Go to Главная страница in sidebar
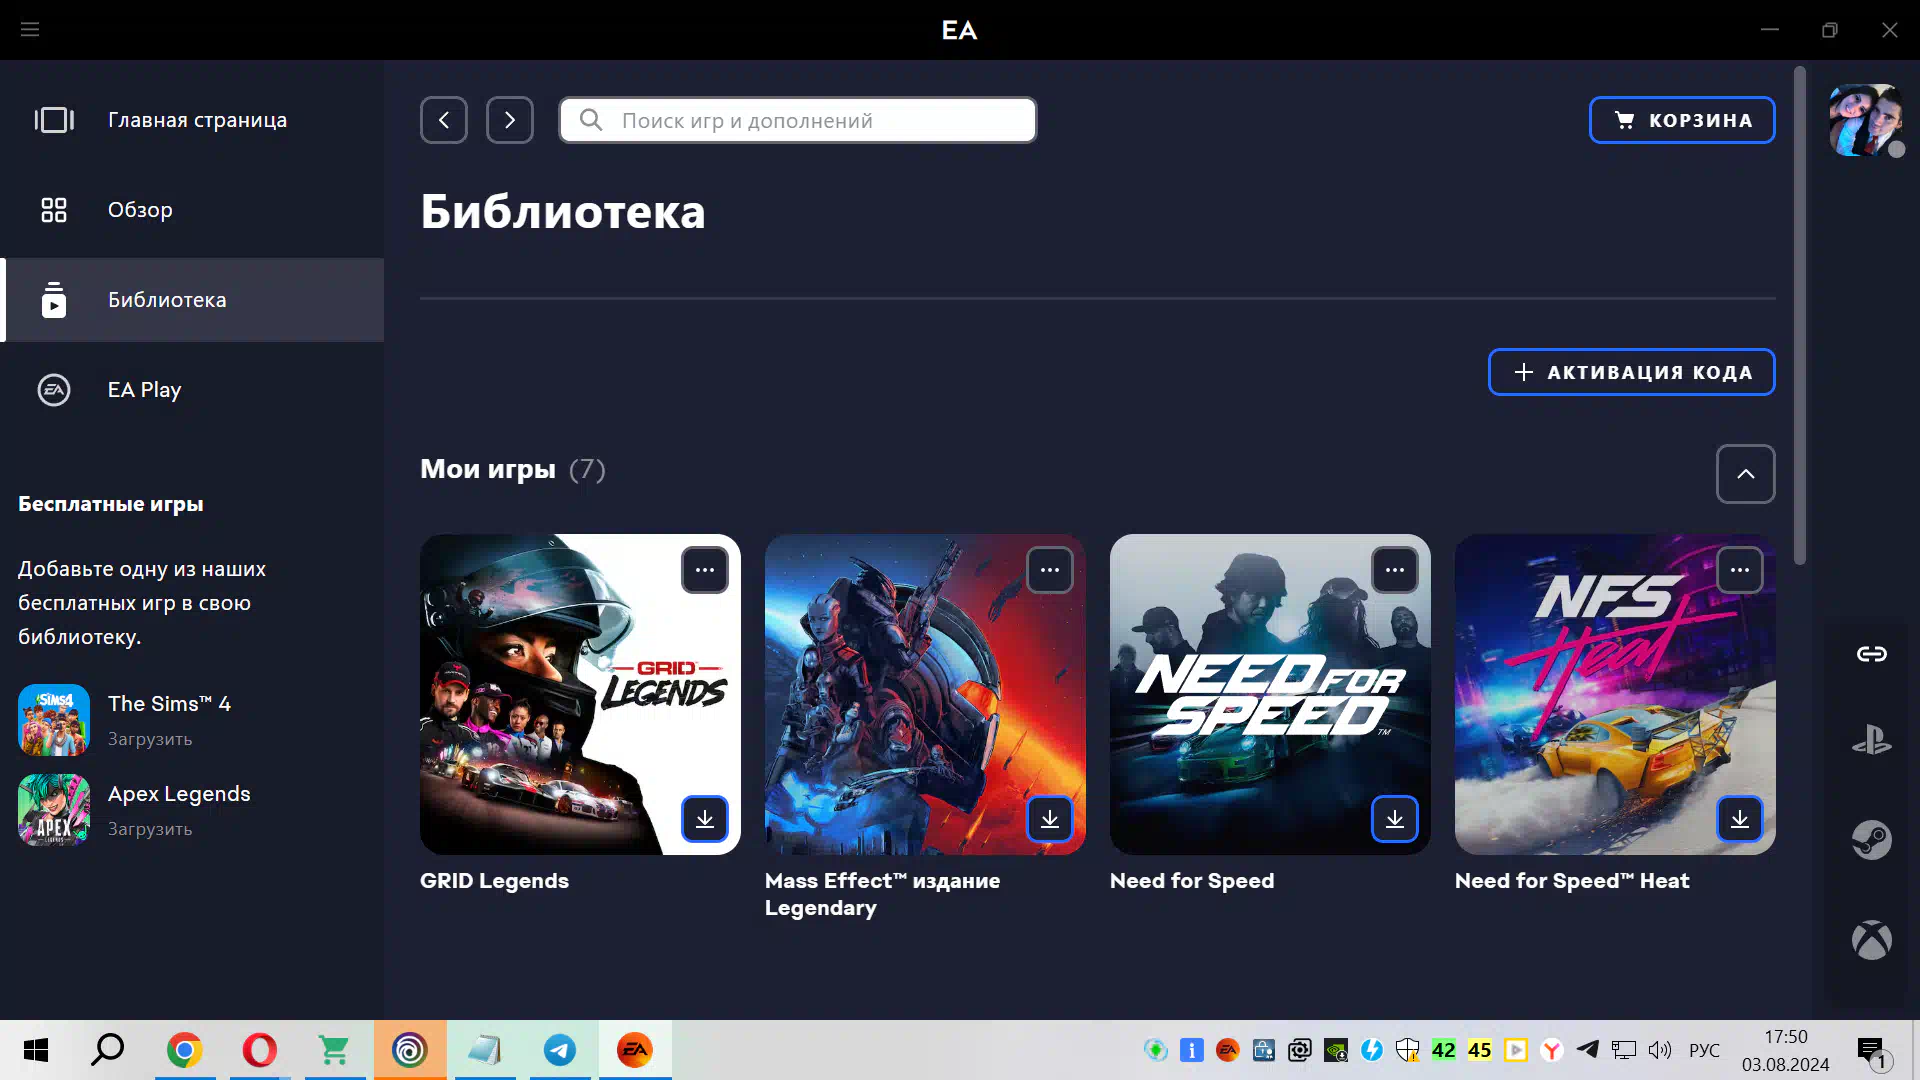 (192, 120)
